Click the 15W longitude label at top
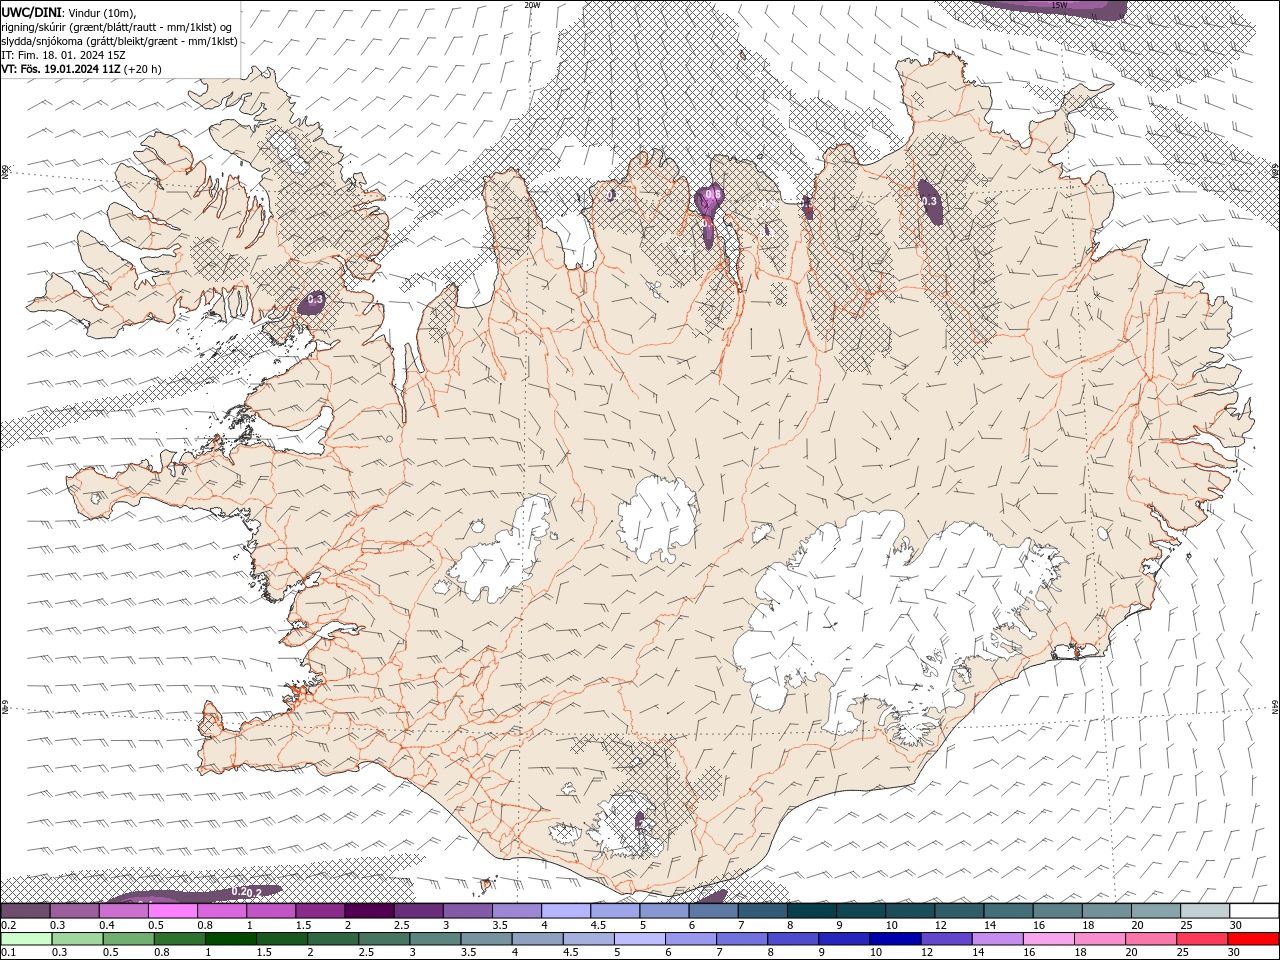This screenshot has width=1280, height=960. (1059, 5)
